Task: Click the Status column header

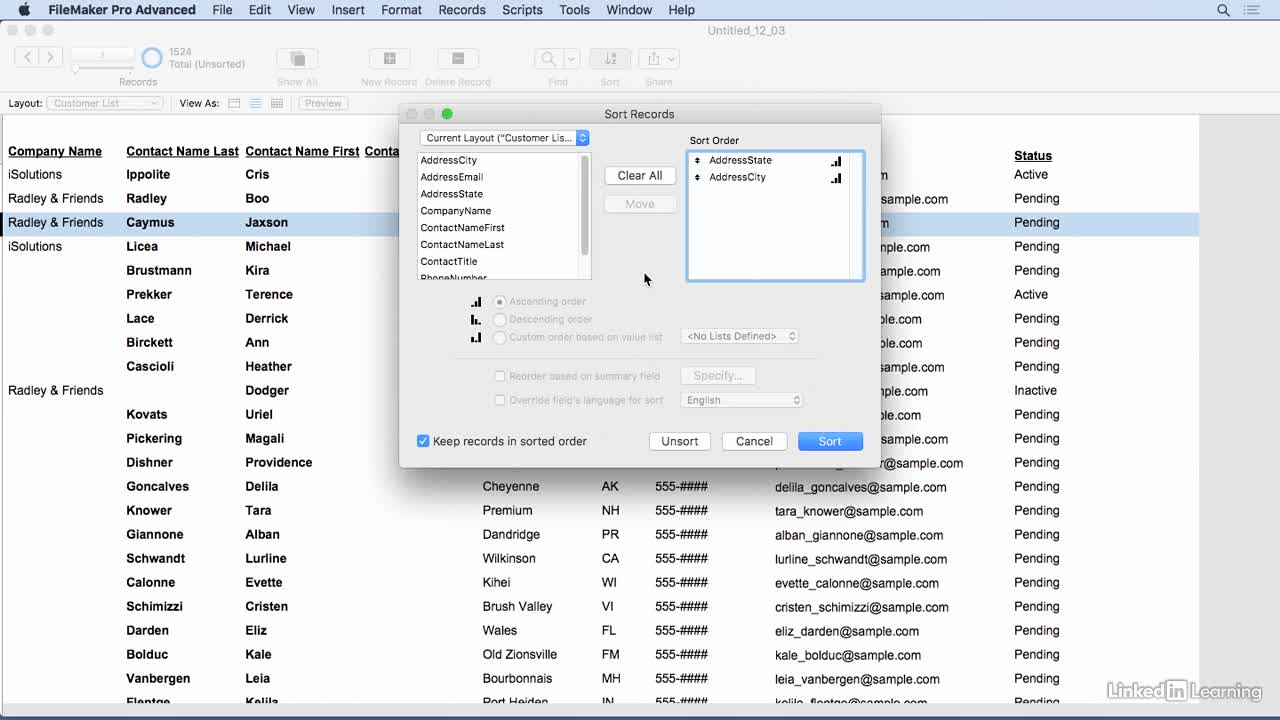Action: click(1033, 156)
